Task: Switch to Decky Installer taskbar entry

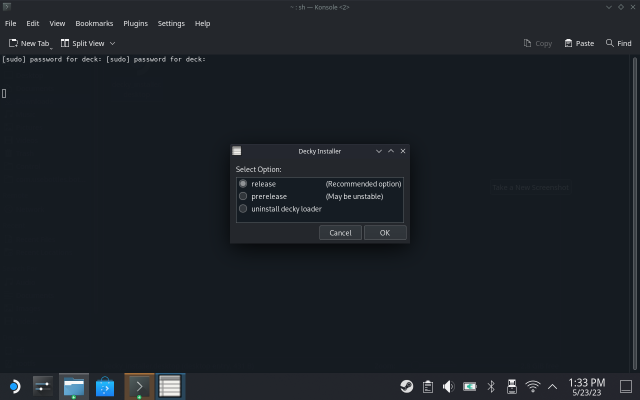Action: (x=170, y=386)
